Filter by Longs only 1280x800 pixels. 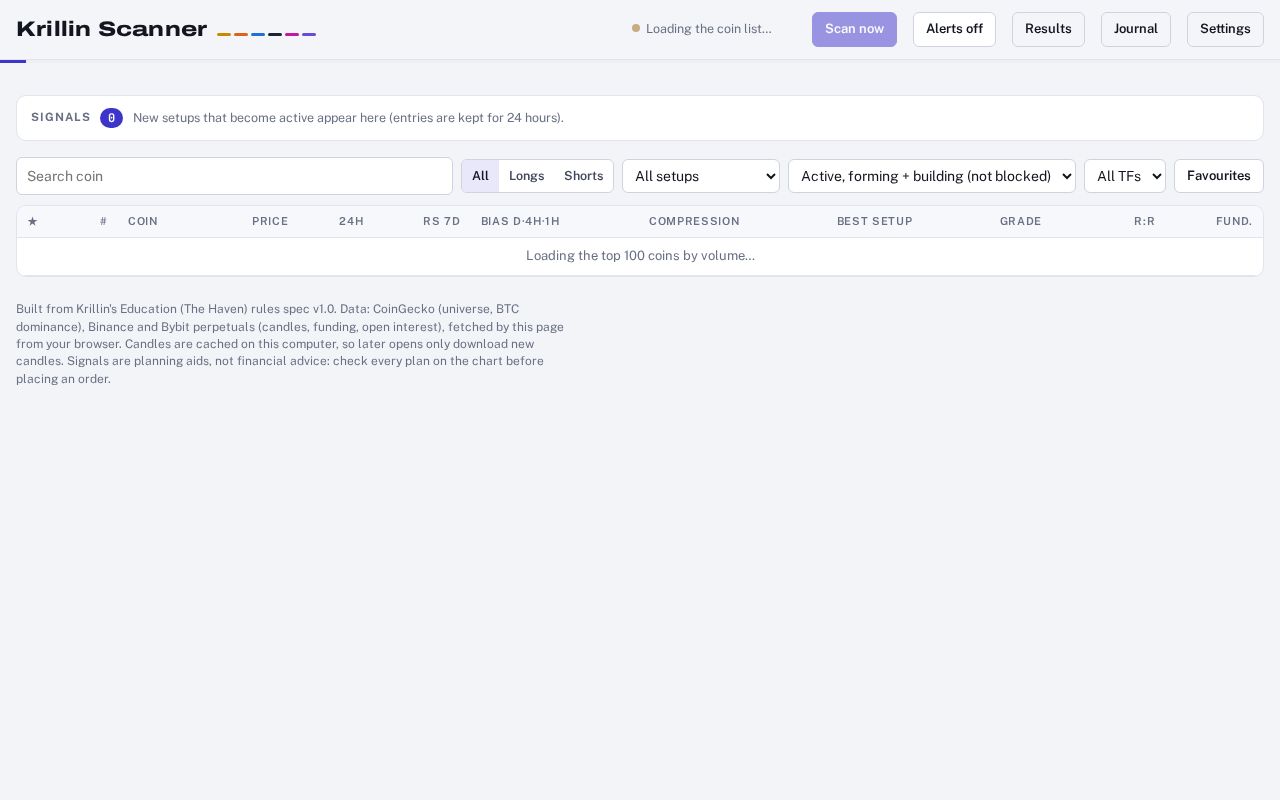[527, 176]
